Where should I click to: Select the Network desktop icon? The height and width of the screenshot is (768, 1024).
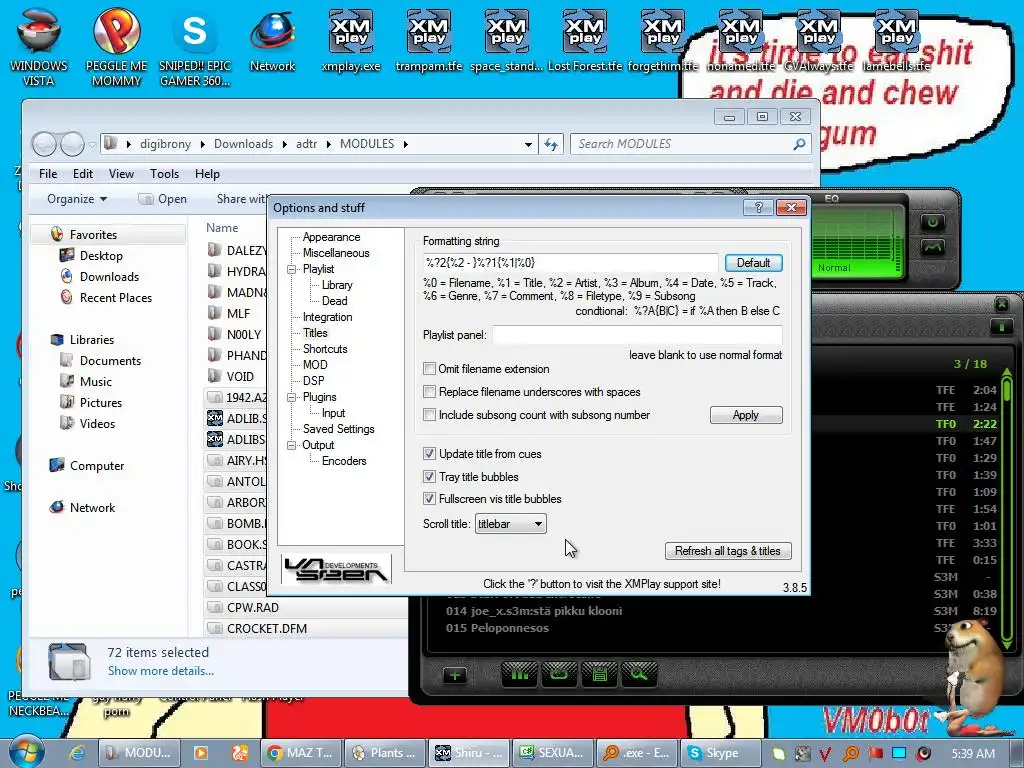pyautogui.click(x=272, y=40)
